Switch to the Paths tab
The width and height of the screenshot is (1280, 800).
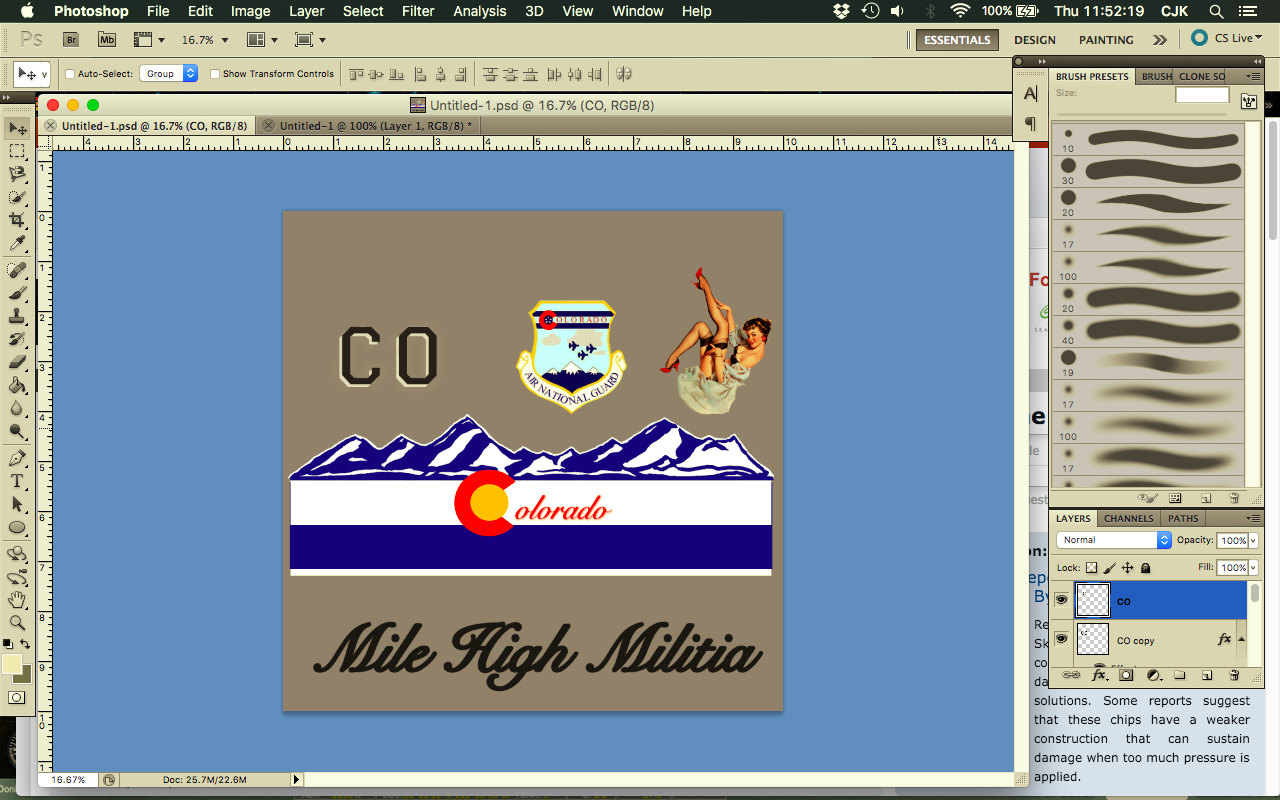click(x=1183, y=518)
